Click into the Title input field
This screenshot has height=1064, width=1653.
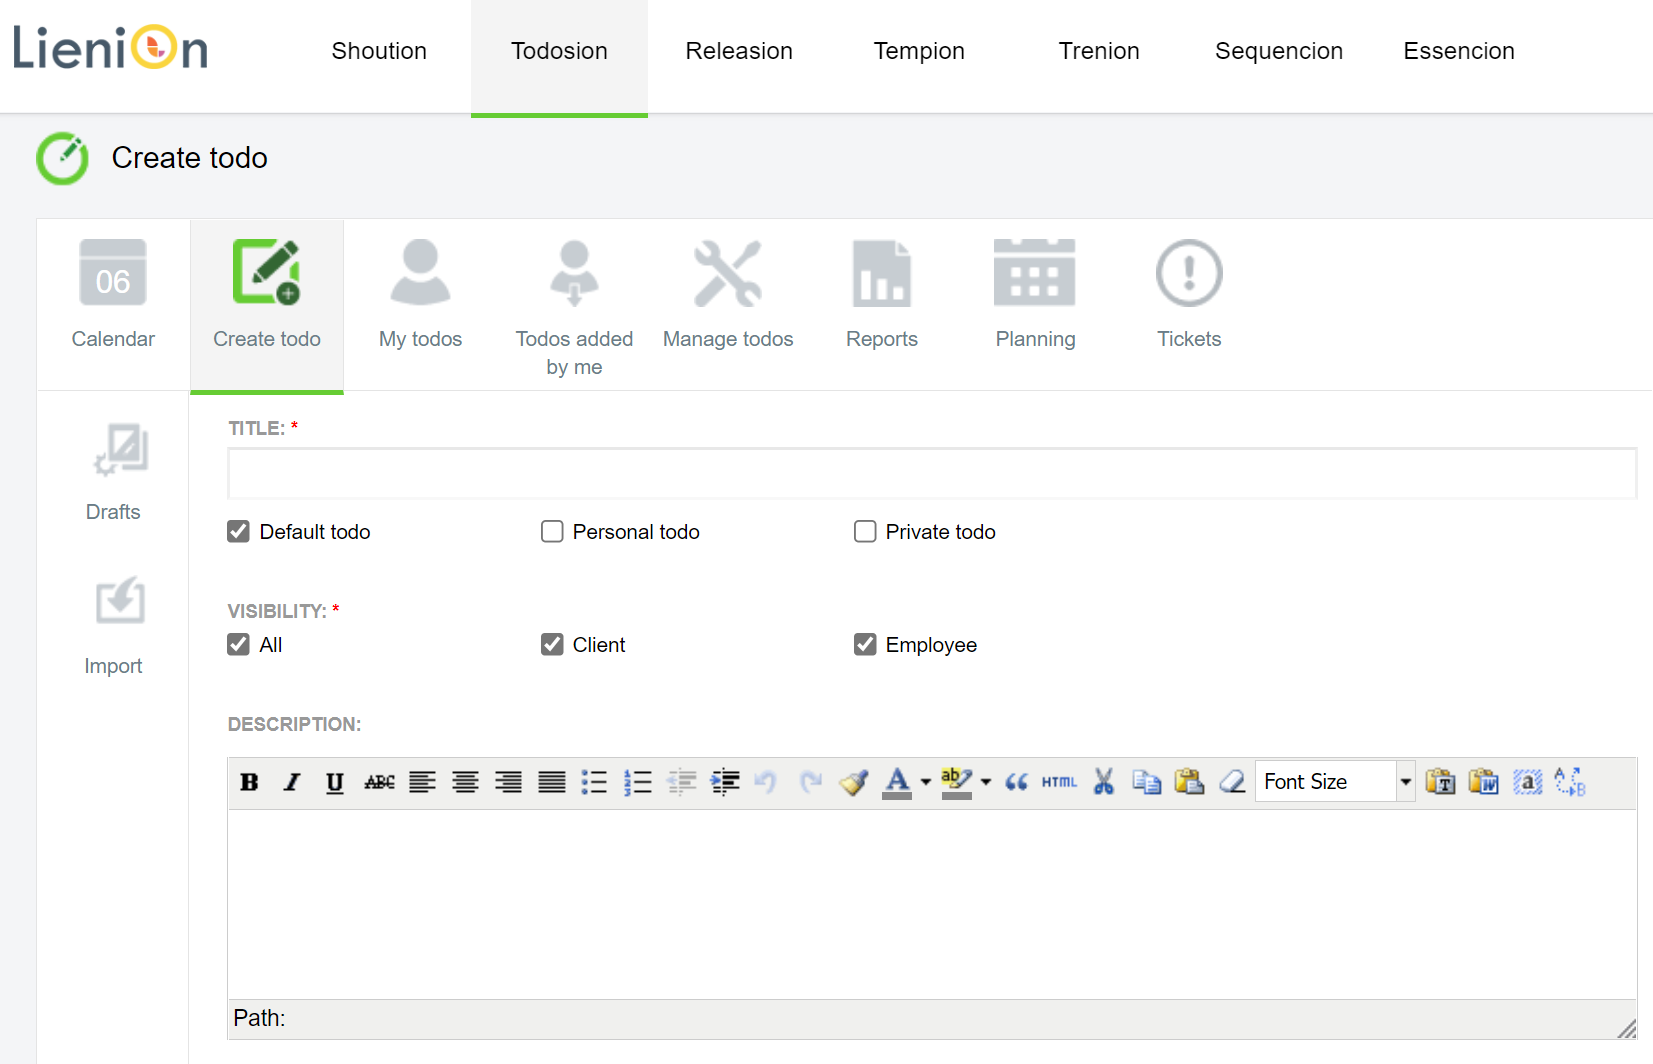[931, 473]
